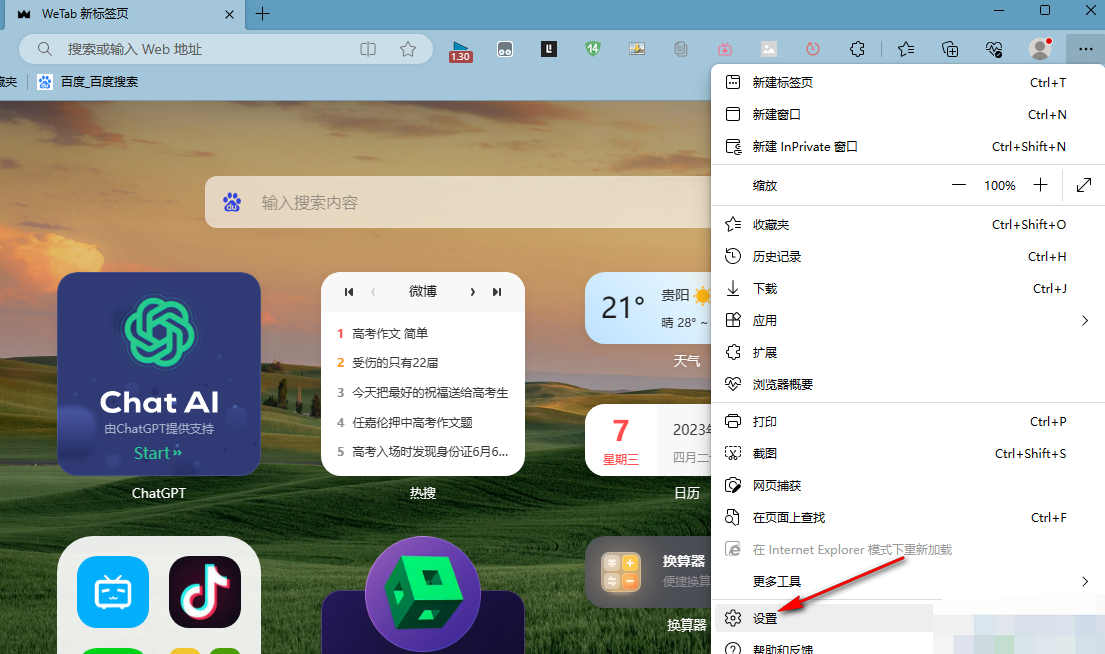Open Browser Essentials heart-pulse icon
Viewport: 1105px width, 654px height.
[x=993, y=49]
